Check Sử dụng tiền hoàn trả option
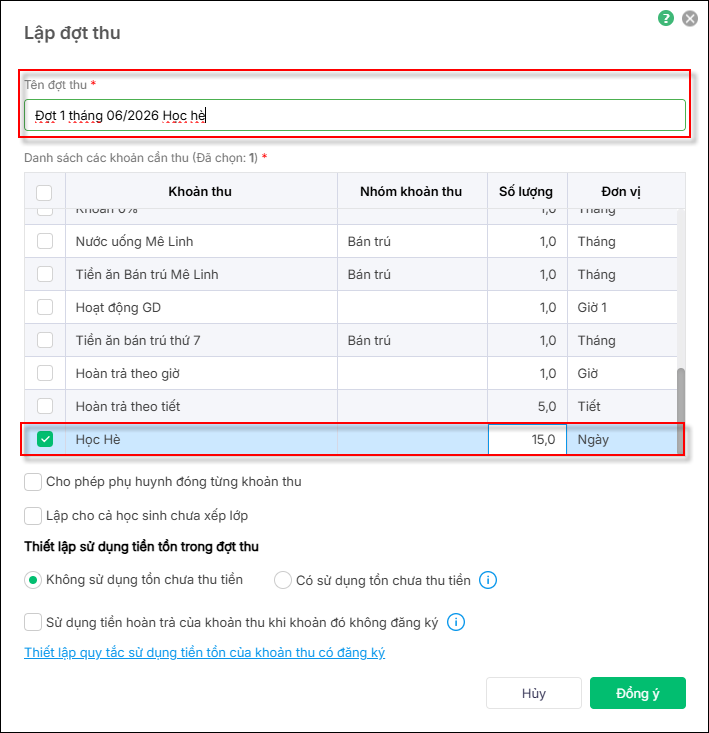This screenshot has height=733, width=709. [x=33, y=622]
